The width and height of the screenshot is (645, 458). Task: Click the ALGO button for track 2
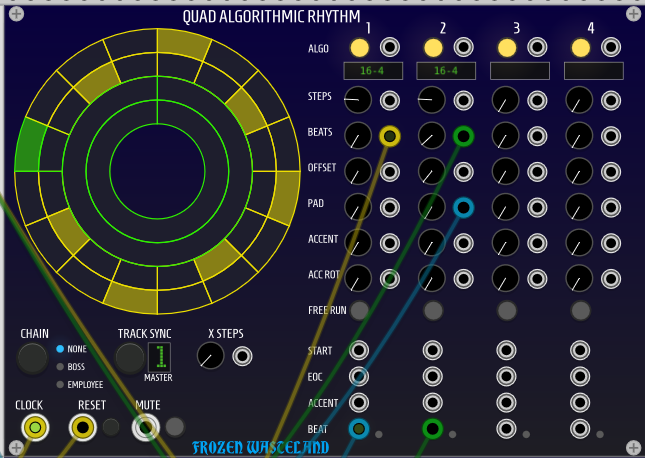point(433,48)
